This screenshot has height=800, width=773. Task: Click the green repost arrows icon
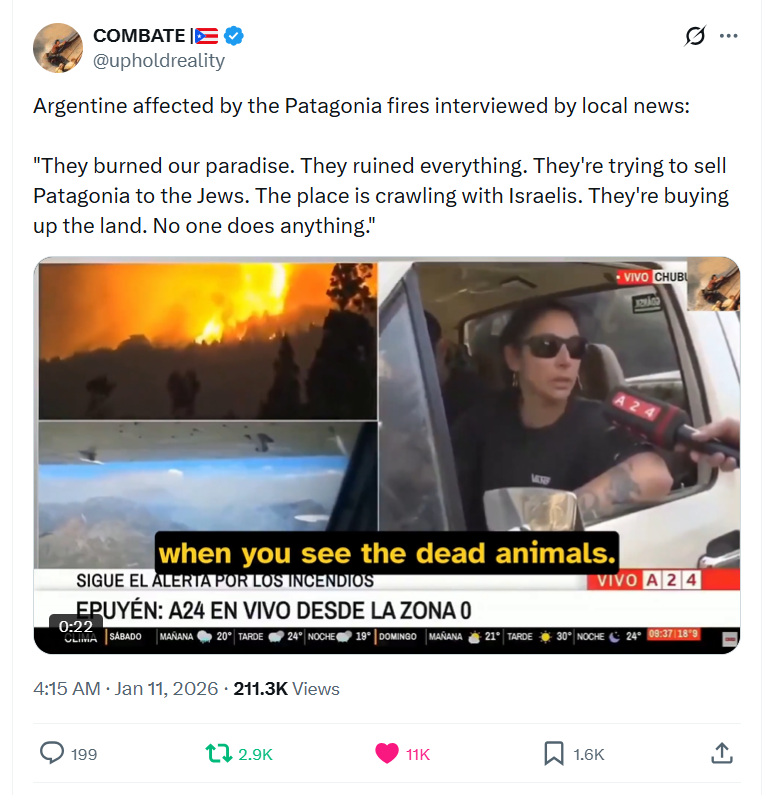[219, 753]
